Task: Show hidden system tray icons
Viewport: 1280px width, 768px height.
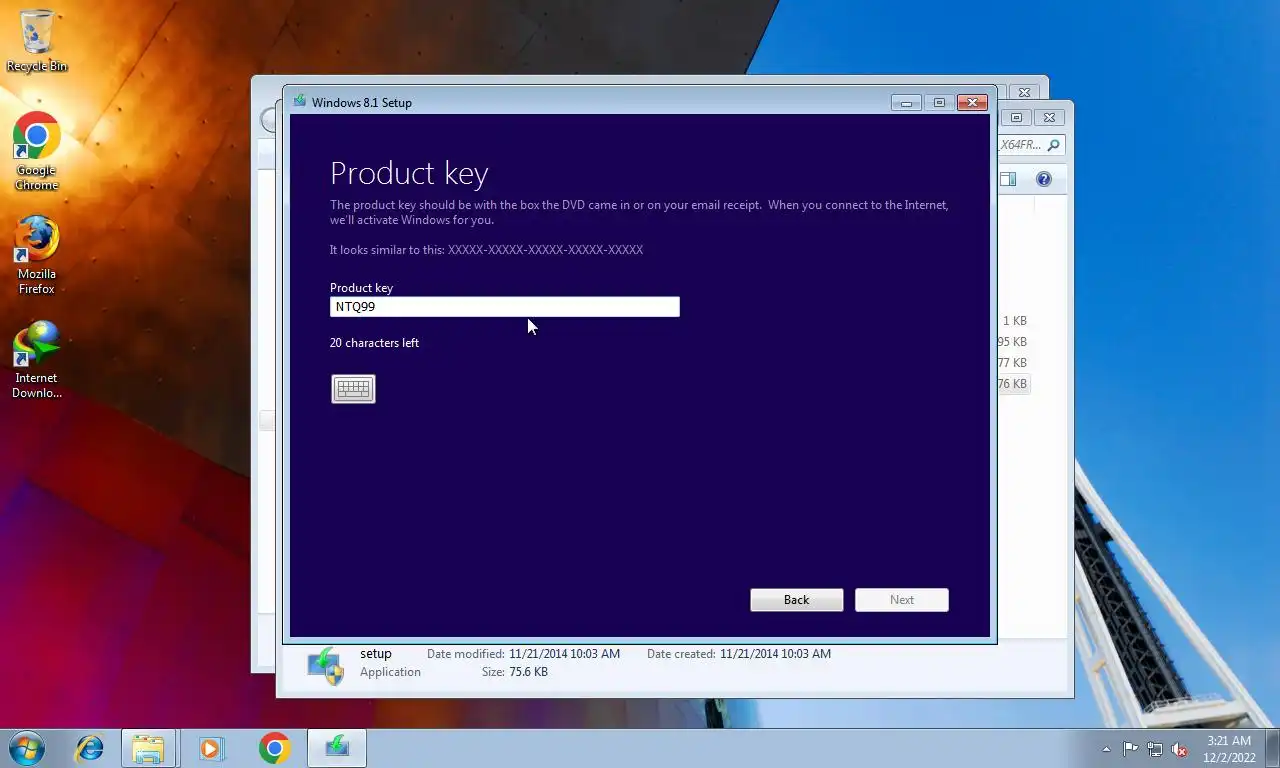Action: 1106,749
